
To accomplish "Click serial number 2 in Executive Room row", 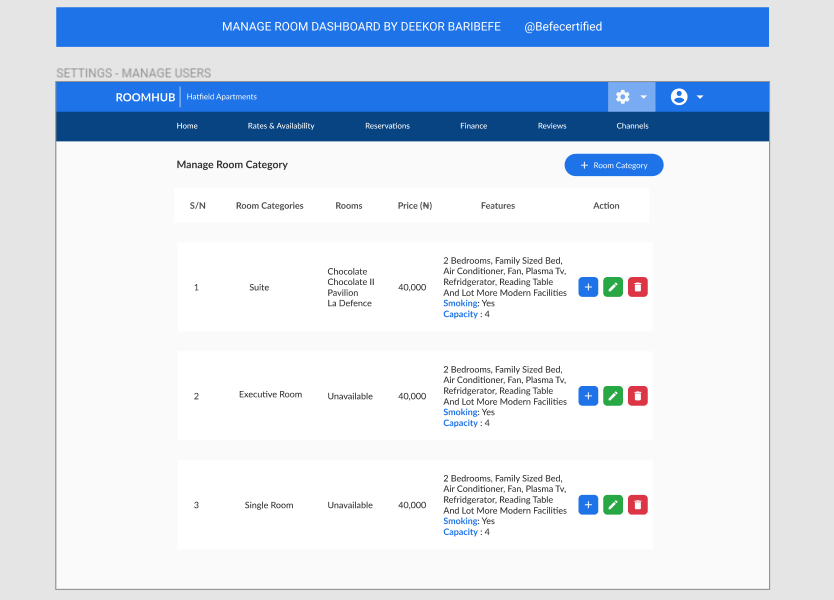I will (196, 396).
